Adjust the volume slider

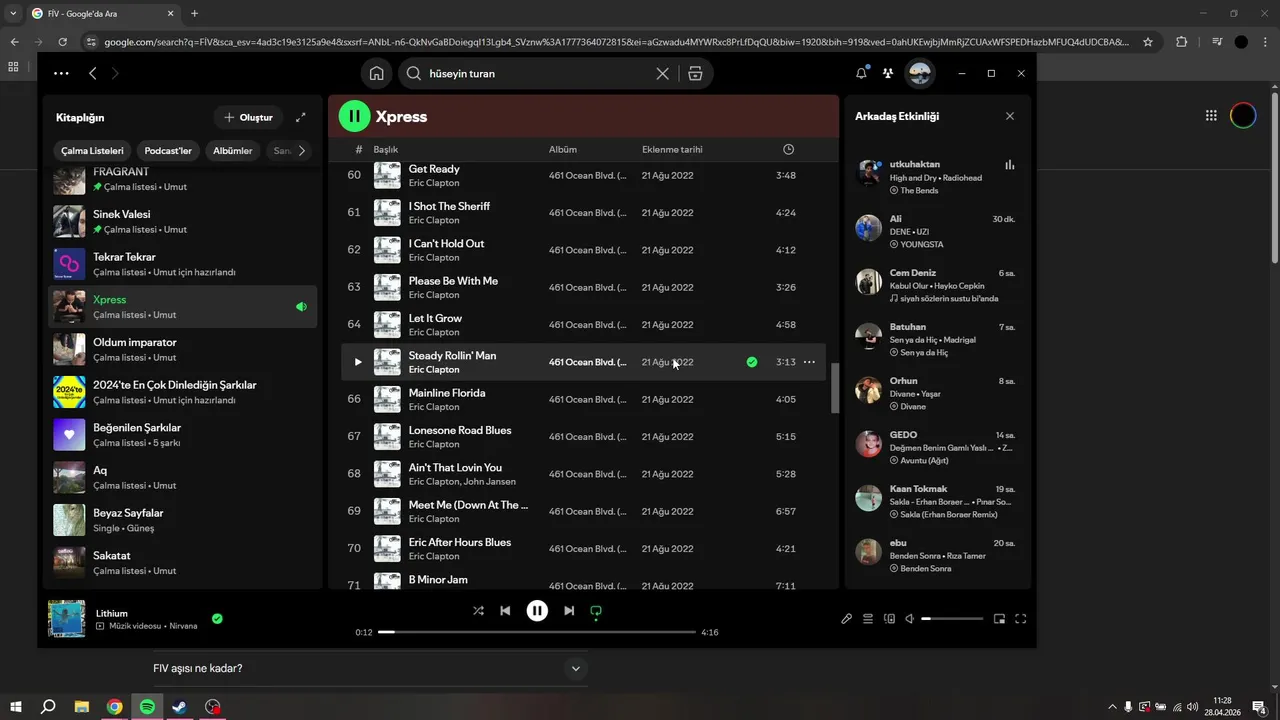[952, 619]
